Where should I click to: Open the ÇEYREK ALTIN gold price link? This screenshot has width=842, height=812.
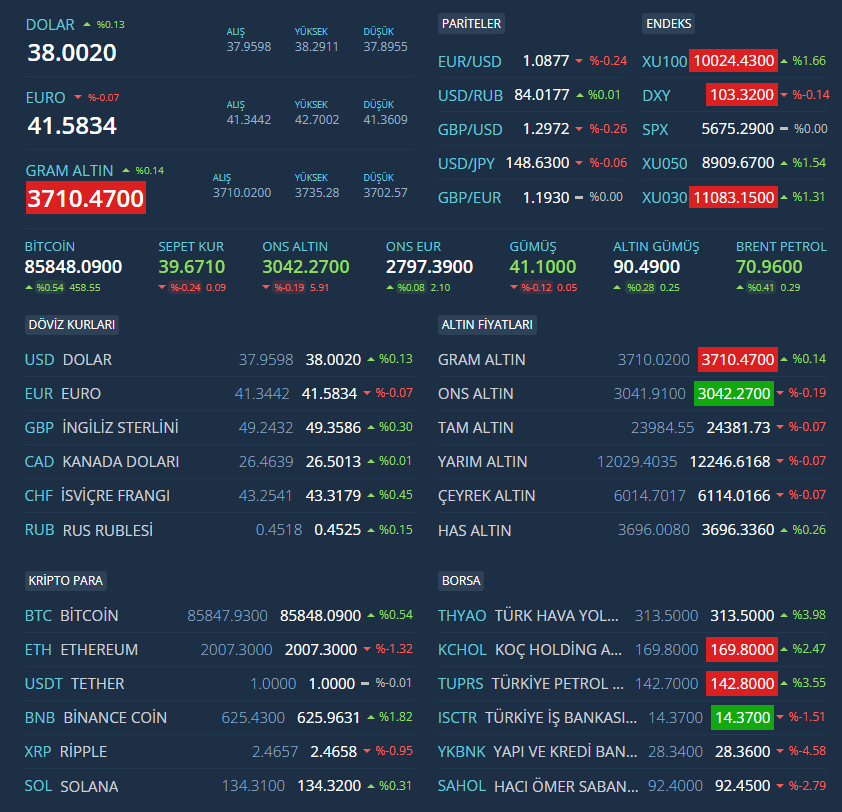pos(486,496)
